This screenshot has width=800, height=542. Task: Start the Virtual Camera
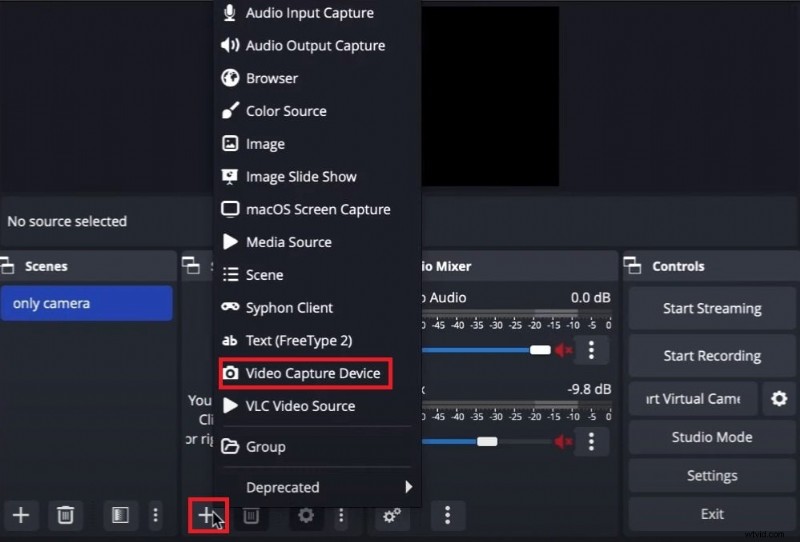693,398
